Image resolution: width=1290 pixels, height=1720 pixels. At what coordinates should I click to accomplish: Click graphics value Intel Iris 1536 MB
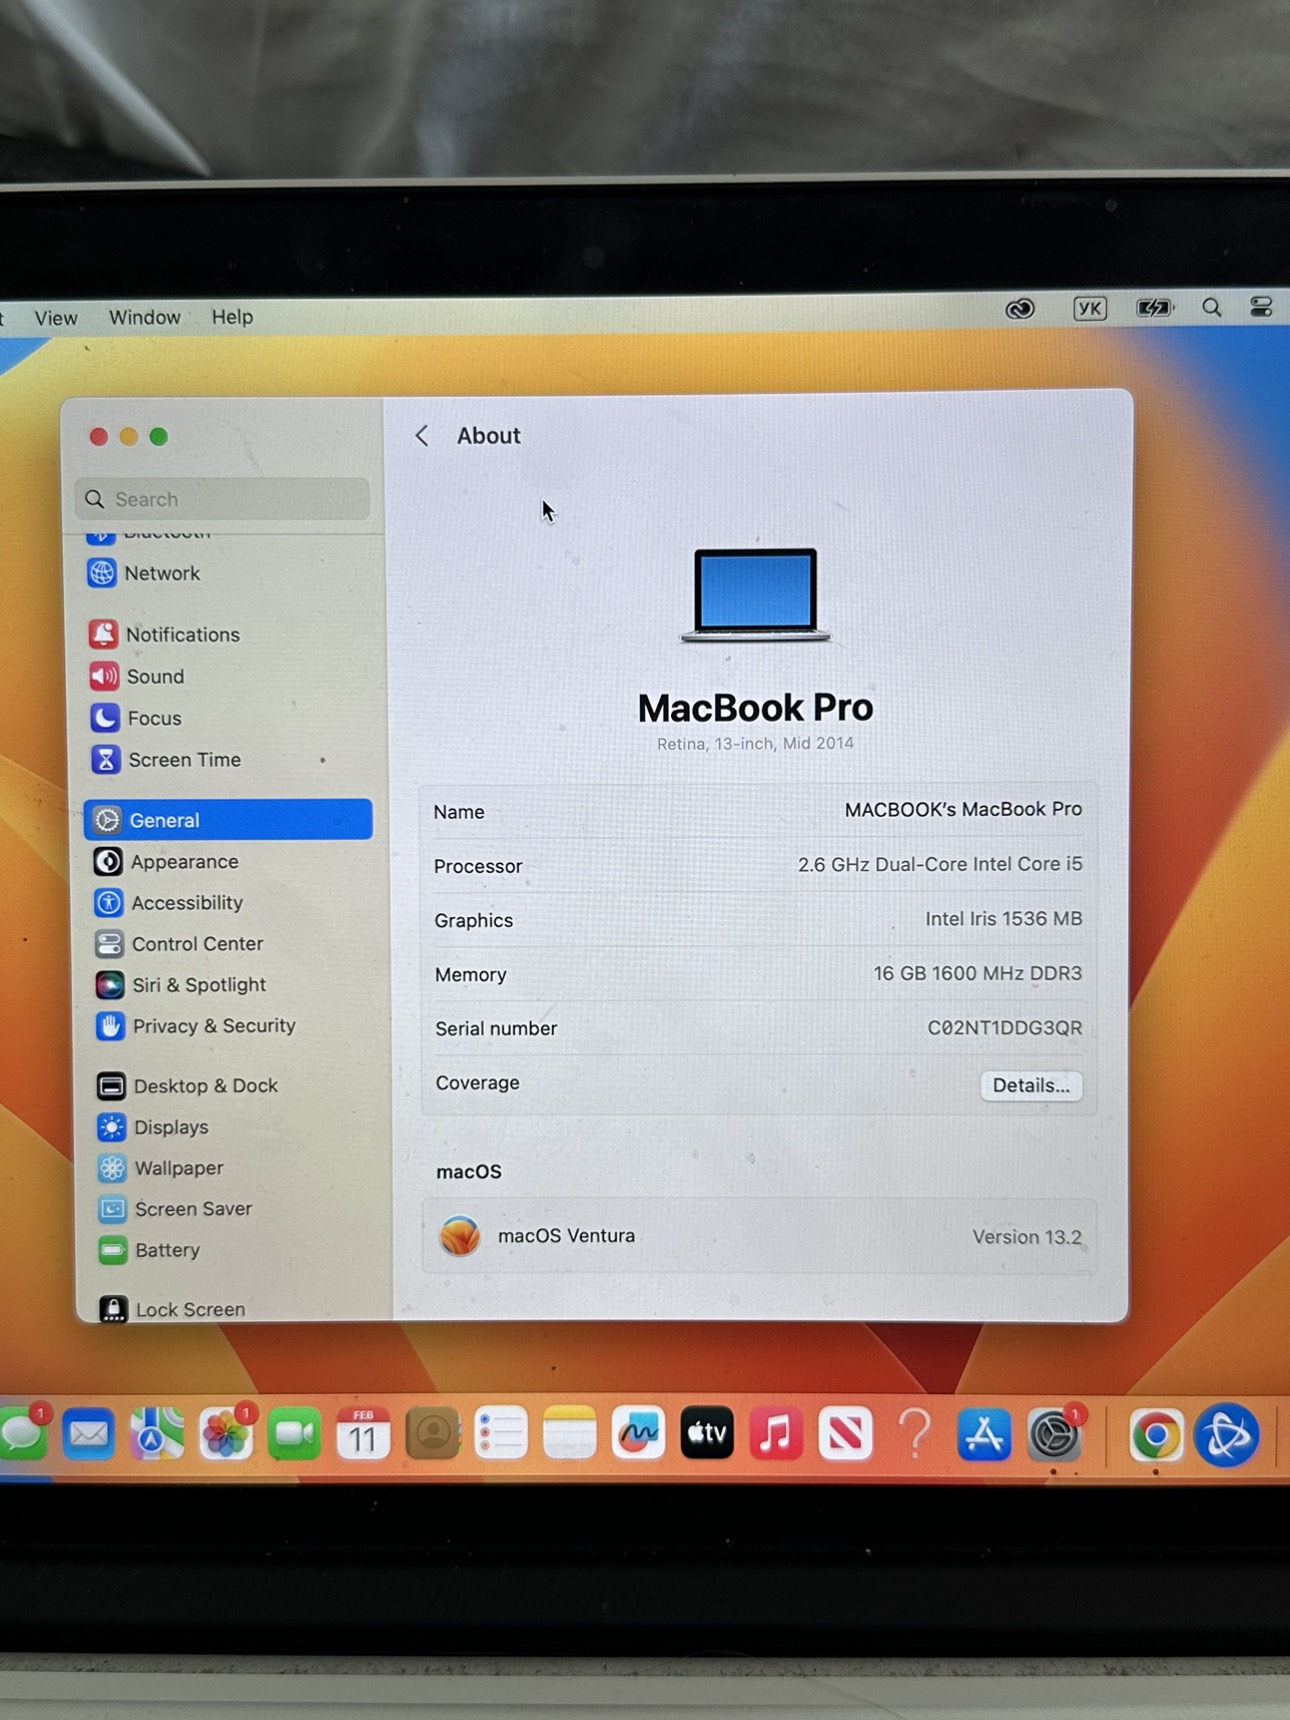[1003, 918]
